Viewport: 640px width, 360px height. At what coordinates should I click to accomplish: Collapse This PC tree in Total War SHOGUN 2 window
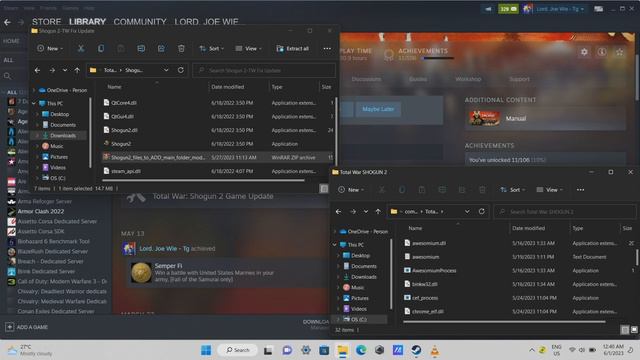click(335, 245)
